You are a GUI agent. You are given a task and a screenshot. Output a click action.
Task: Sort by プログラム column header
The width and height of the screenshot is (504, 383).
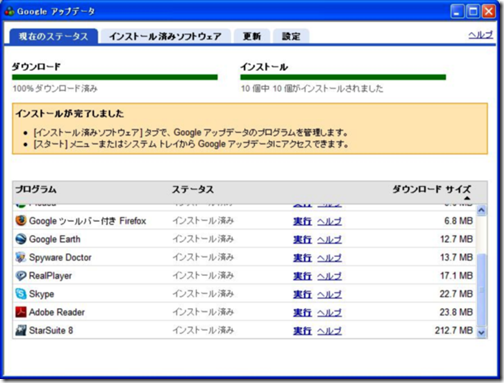coord(36,189)
